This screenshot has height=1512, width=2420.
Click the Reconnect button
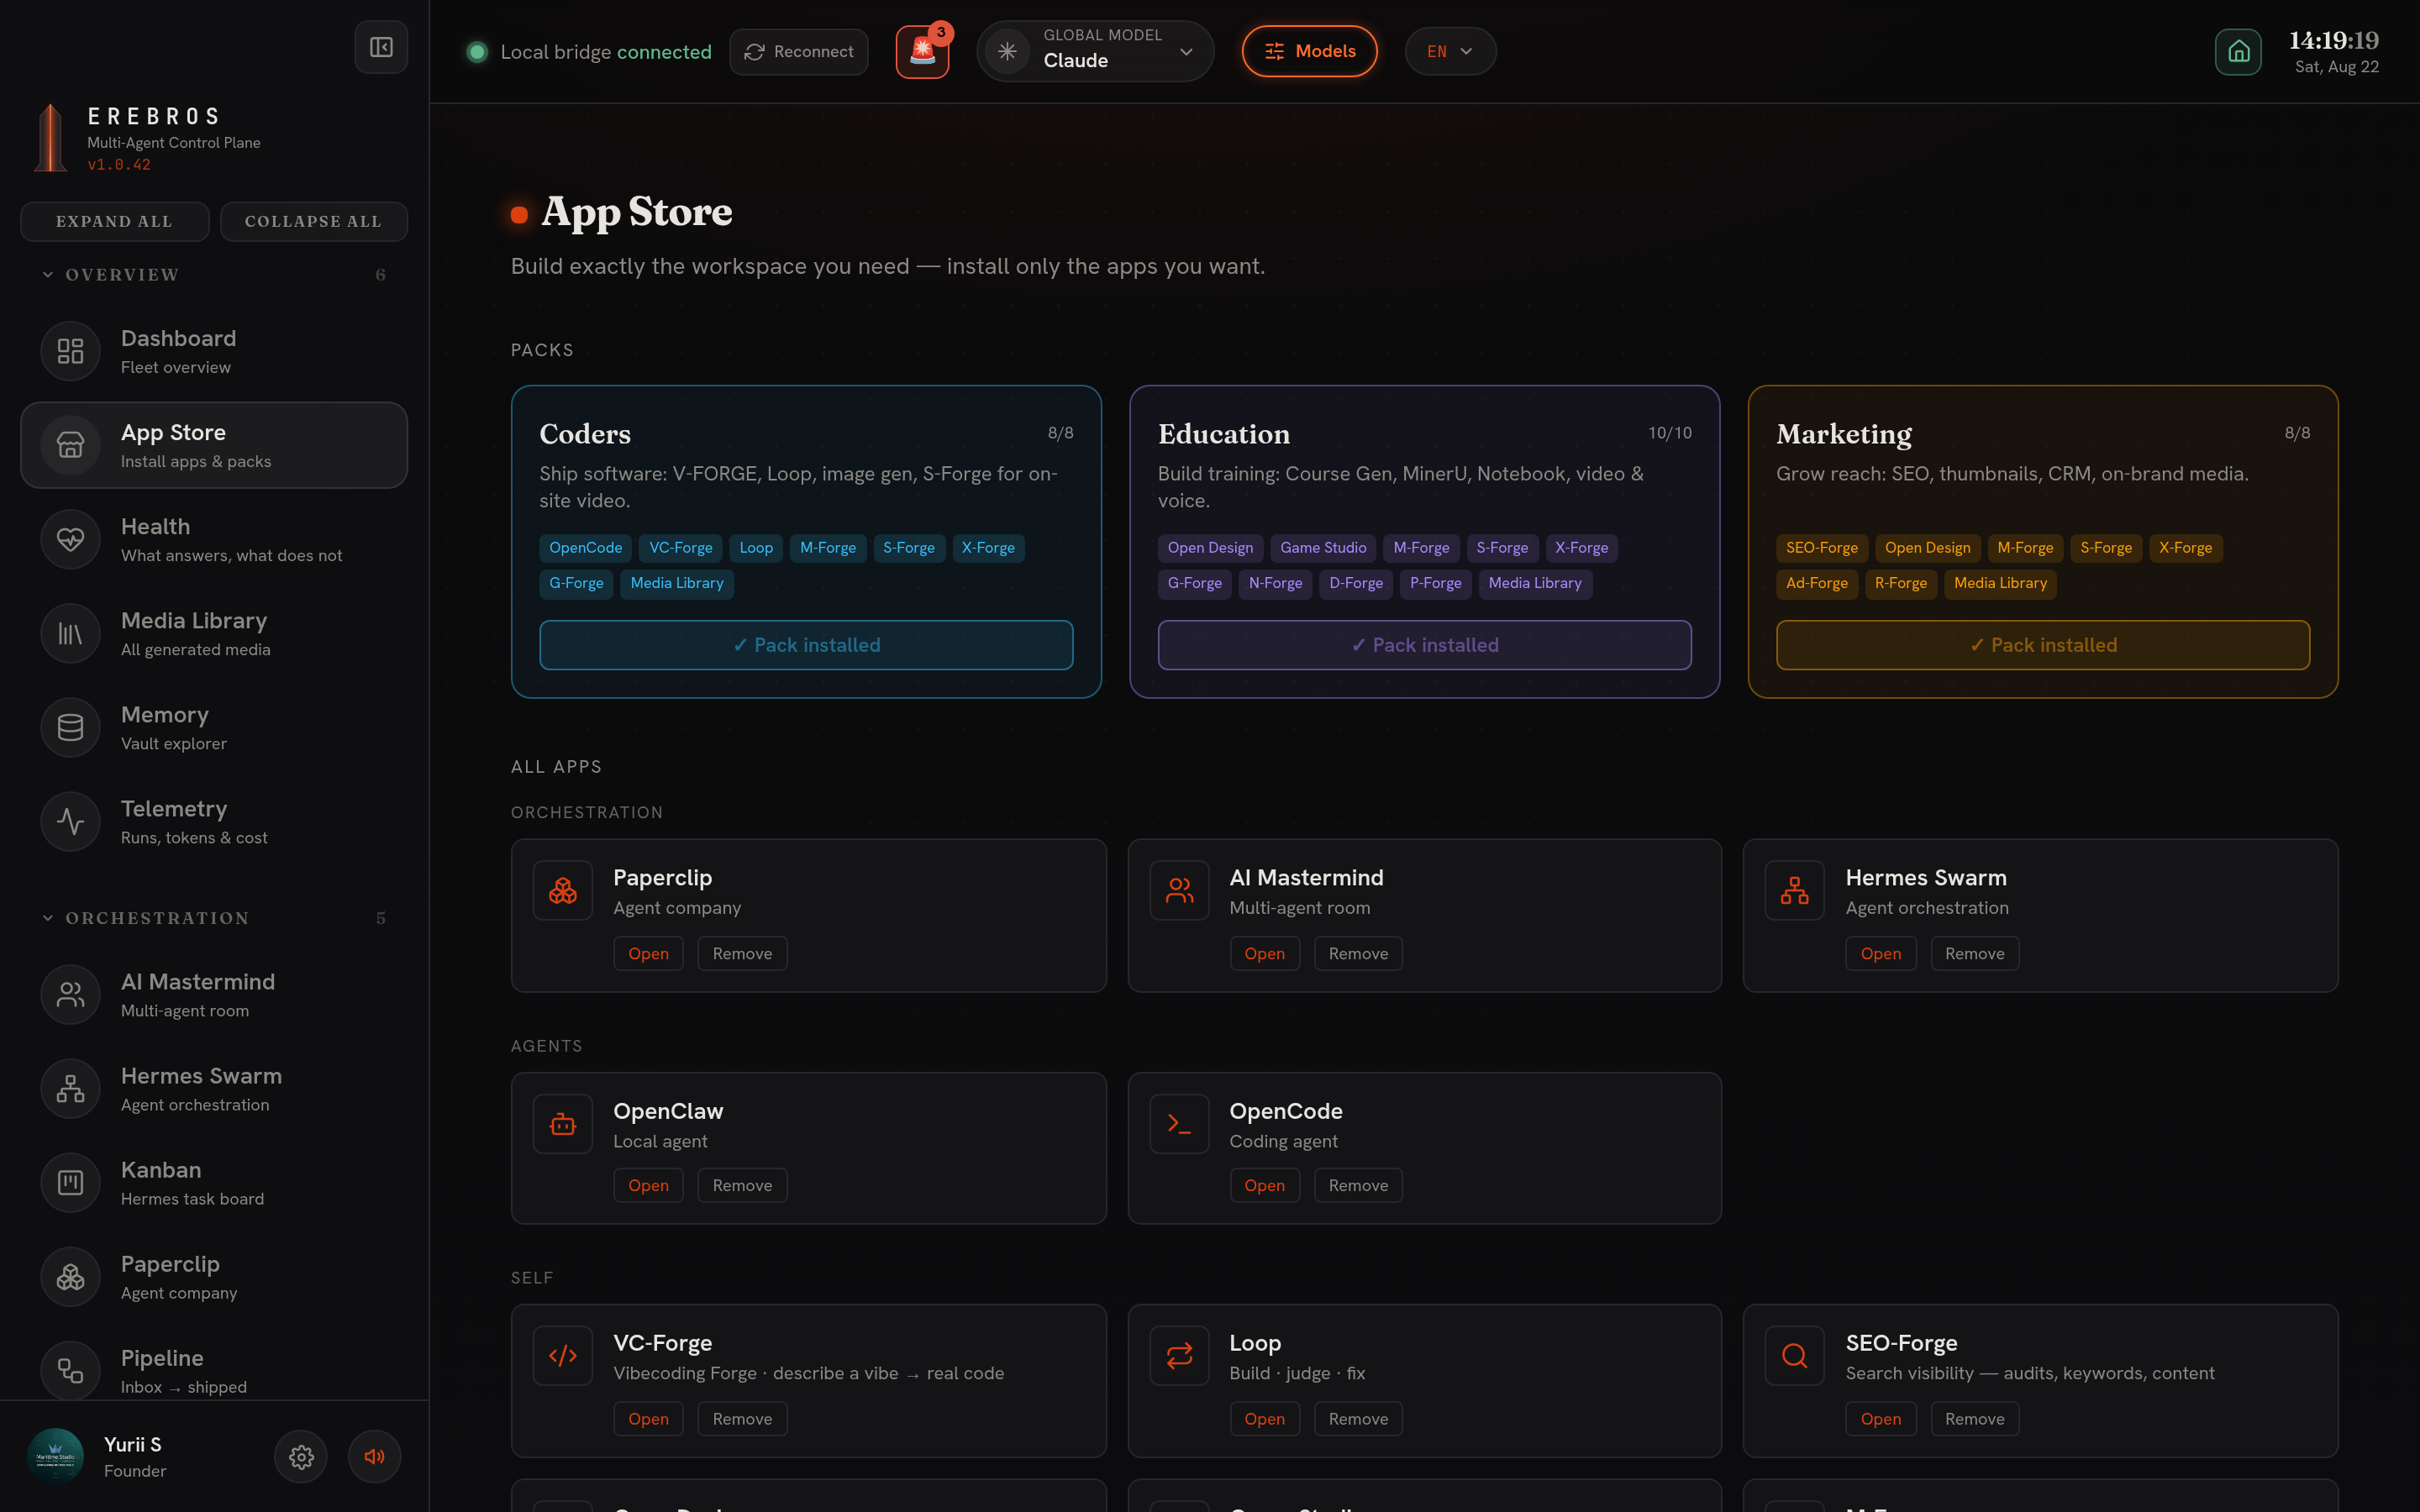pos(799,51)
